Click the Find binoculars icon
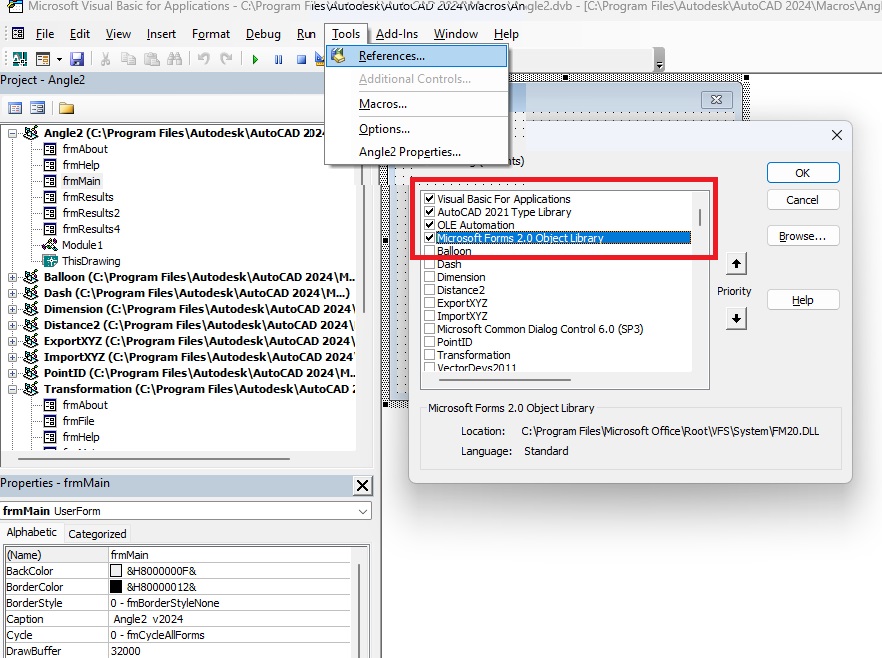Viewport: 882px width, 658px height. (177, 60)
